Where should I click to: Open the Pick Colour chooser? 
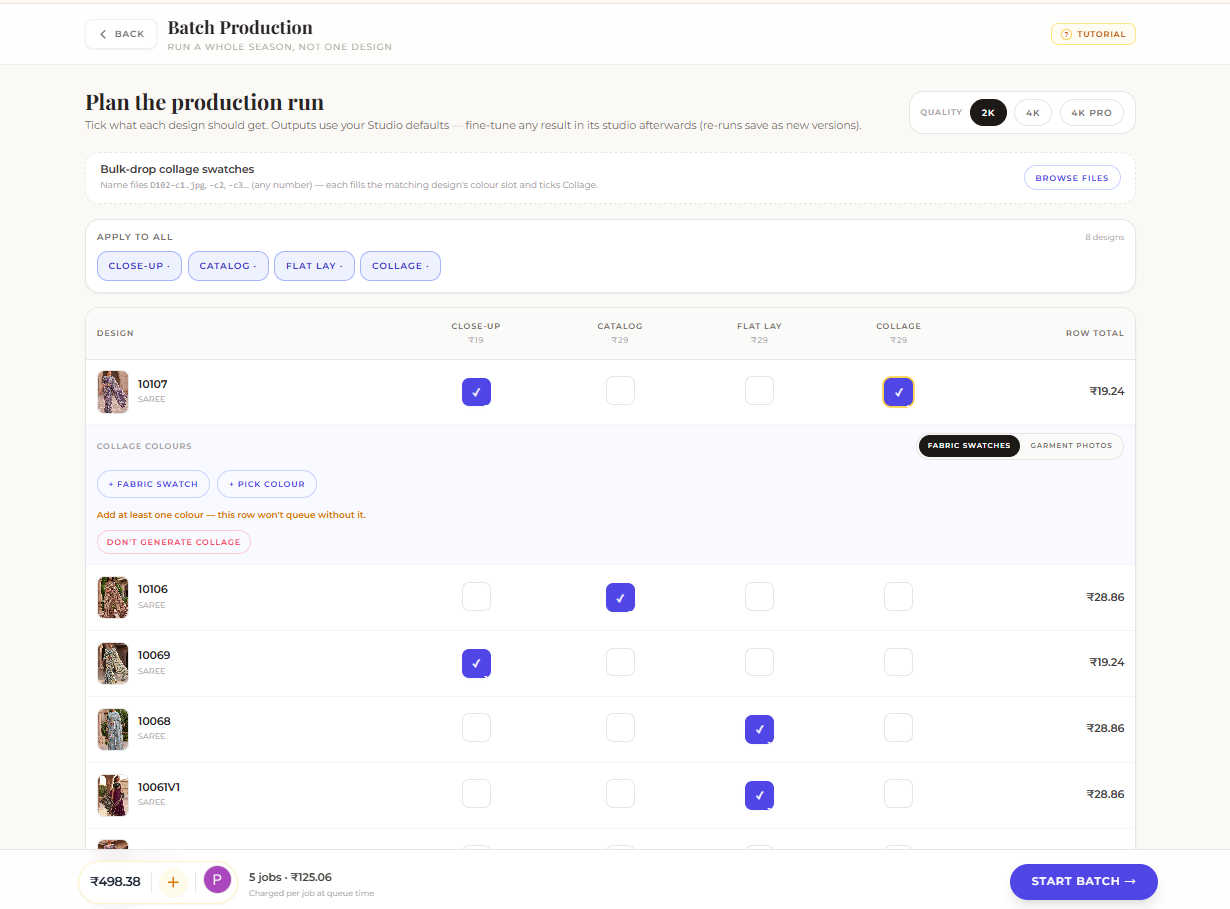pos(267,484)
